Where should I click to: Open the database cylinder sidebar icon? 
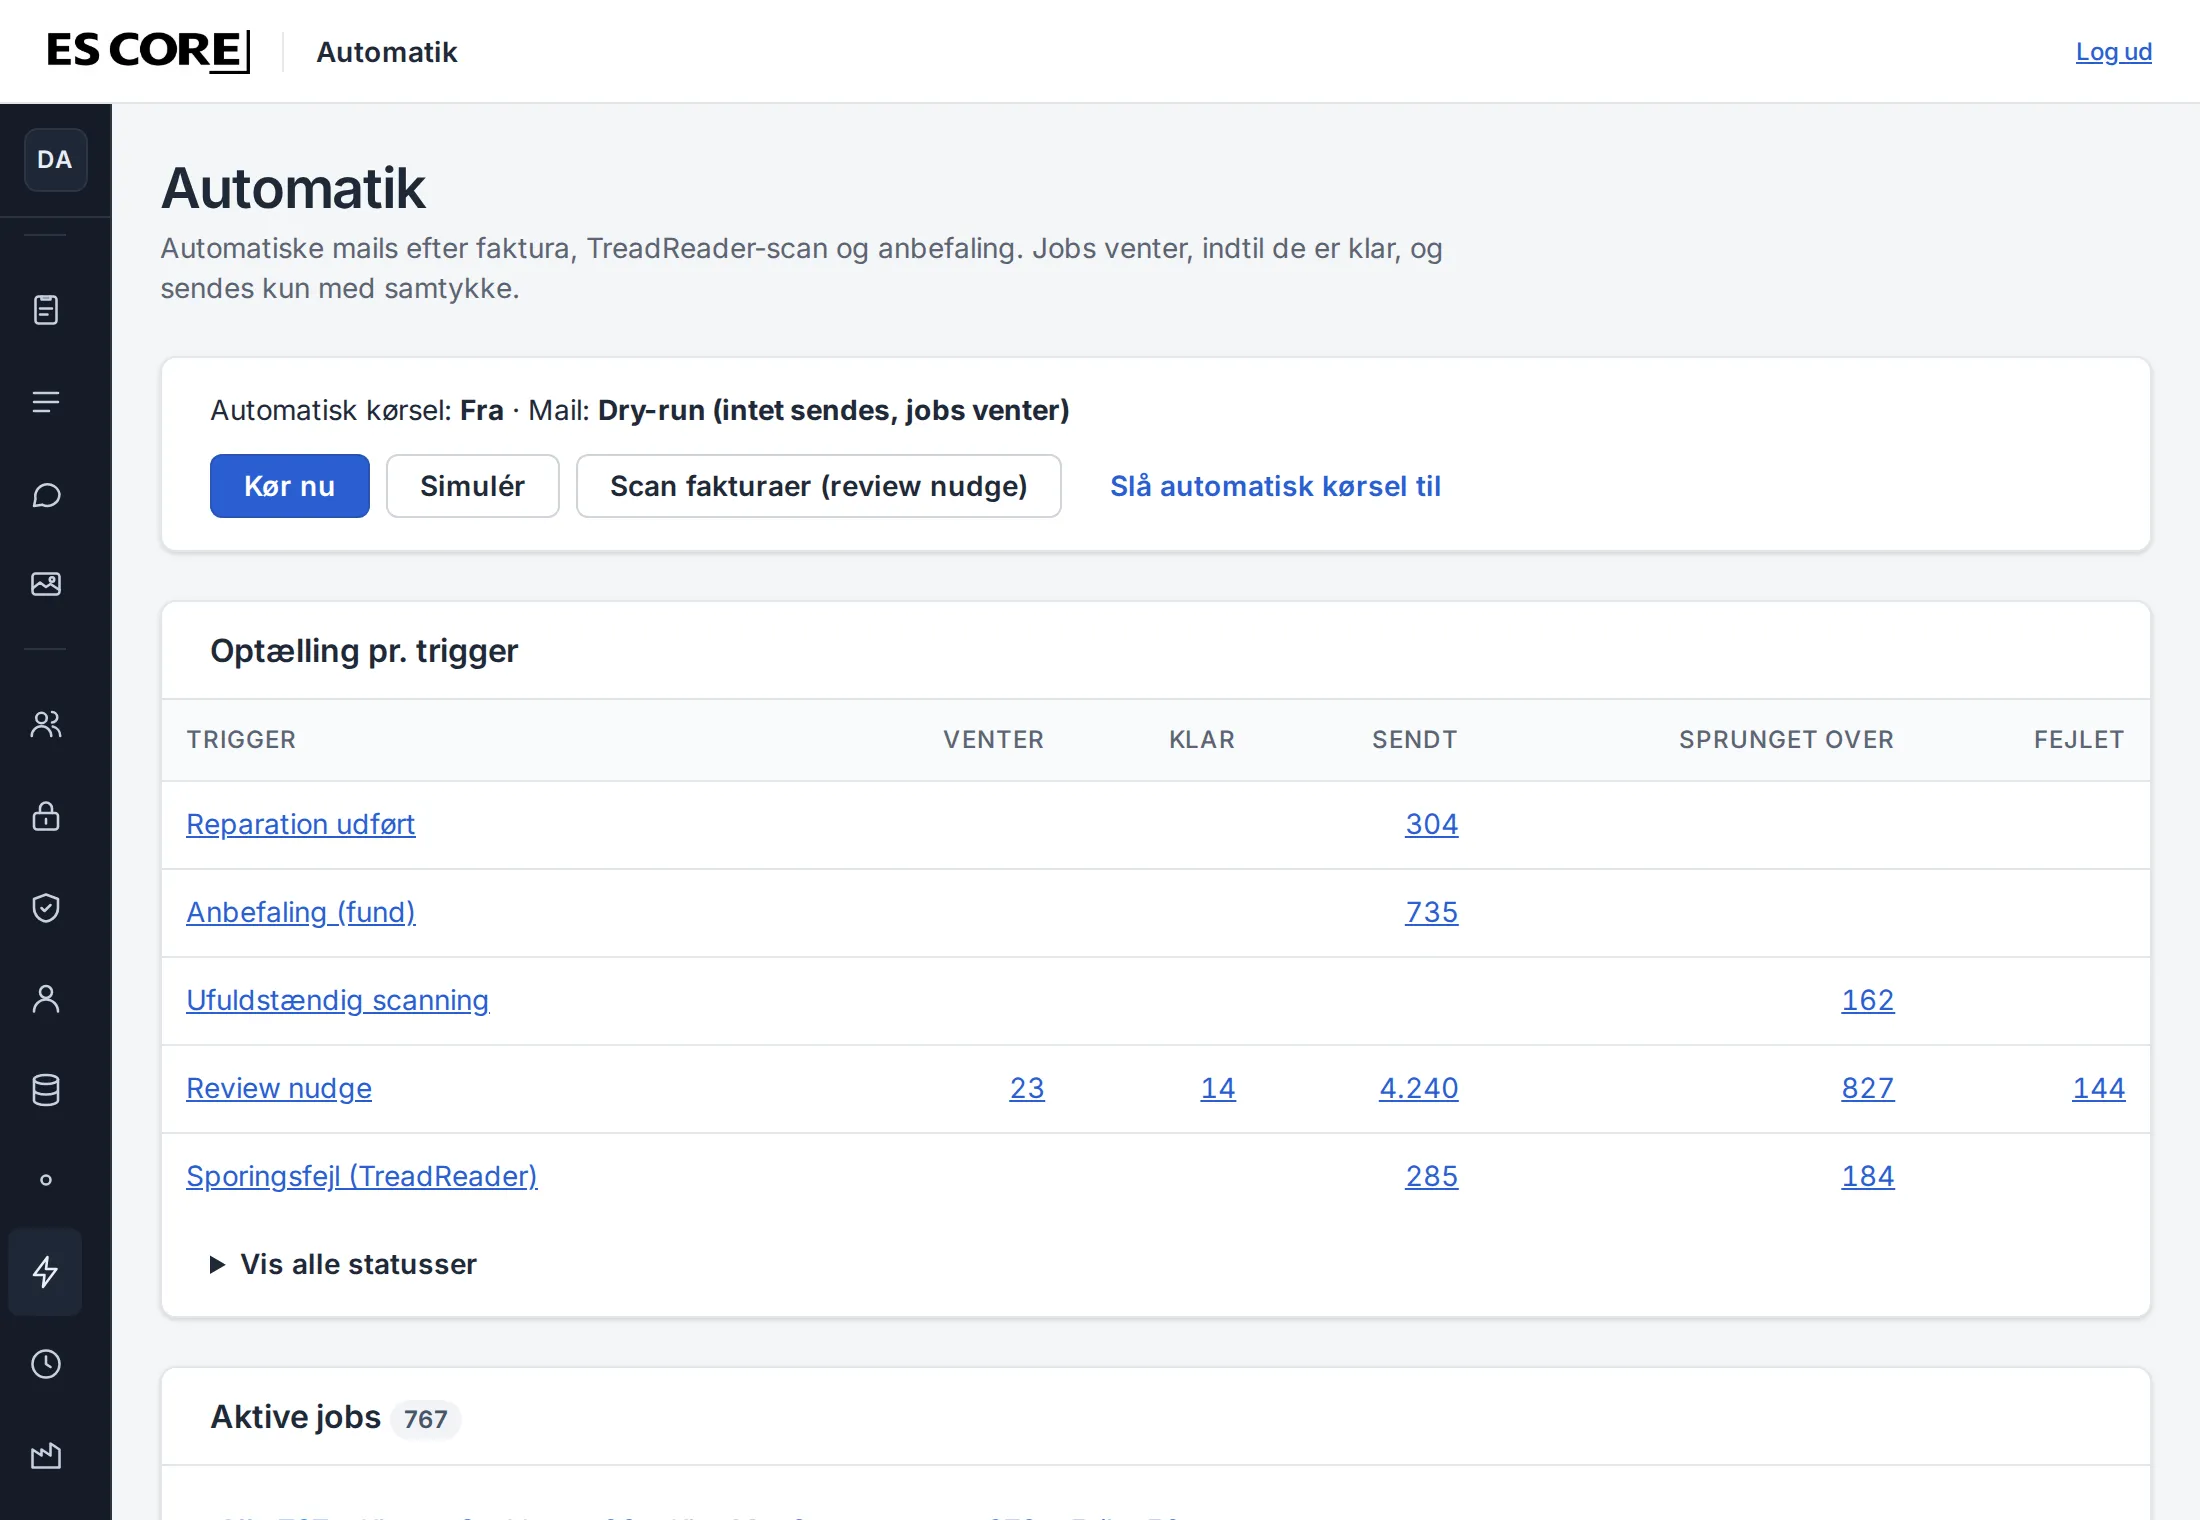point(46,1090)
